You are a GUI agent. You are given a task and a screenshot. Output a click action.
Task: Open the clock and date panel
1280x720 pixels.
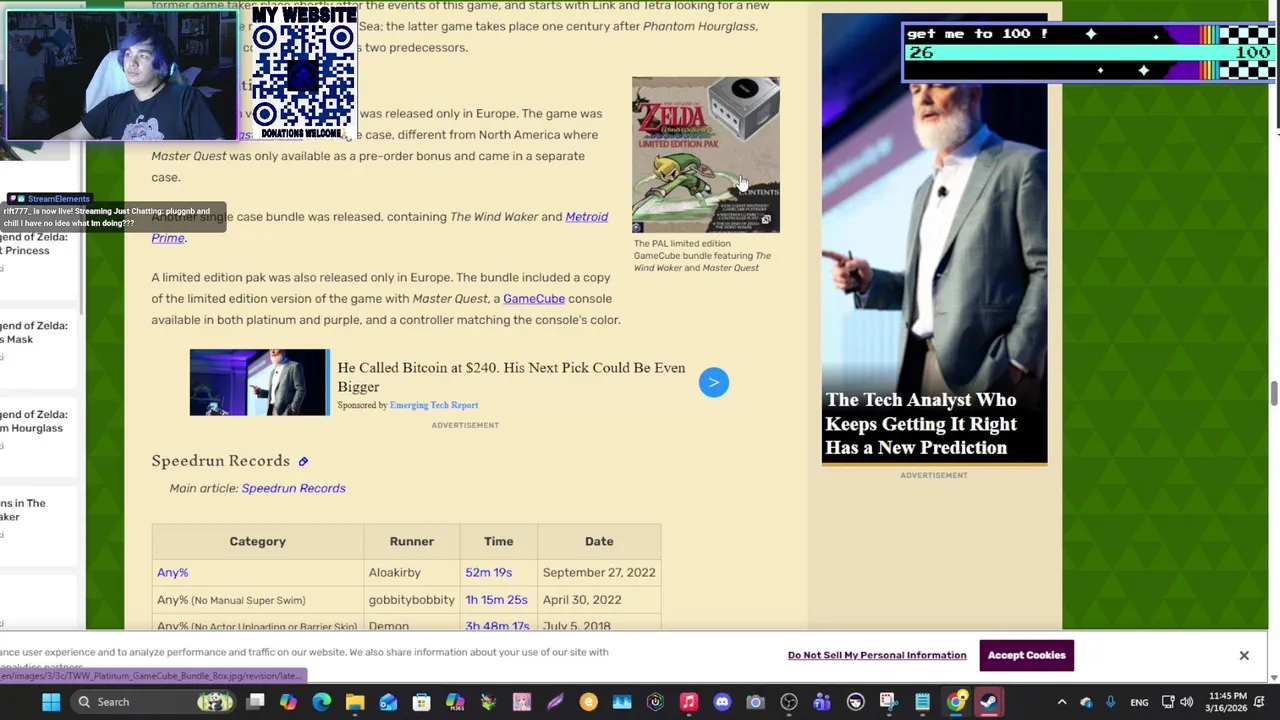pyautogui.click(x=1227, y=702)
